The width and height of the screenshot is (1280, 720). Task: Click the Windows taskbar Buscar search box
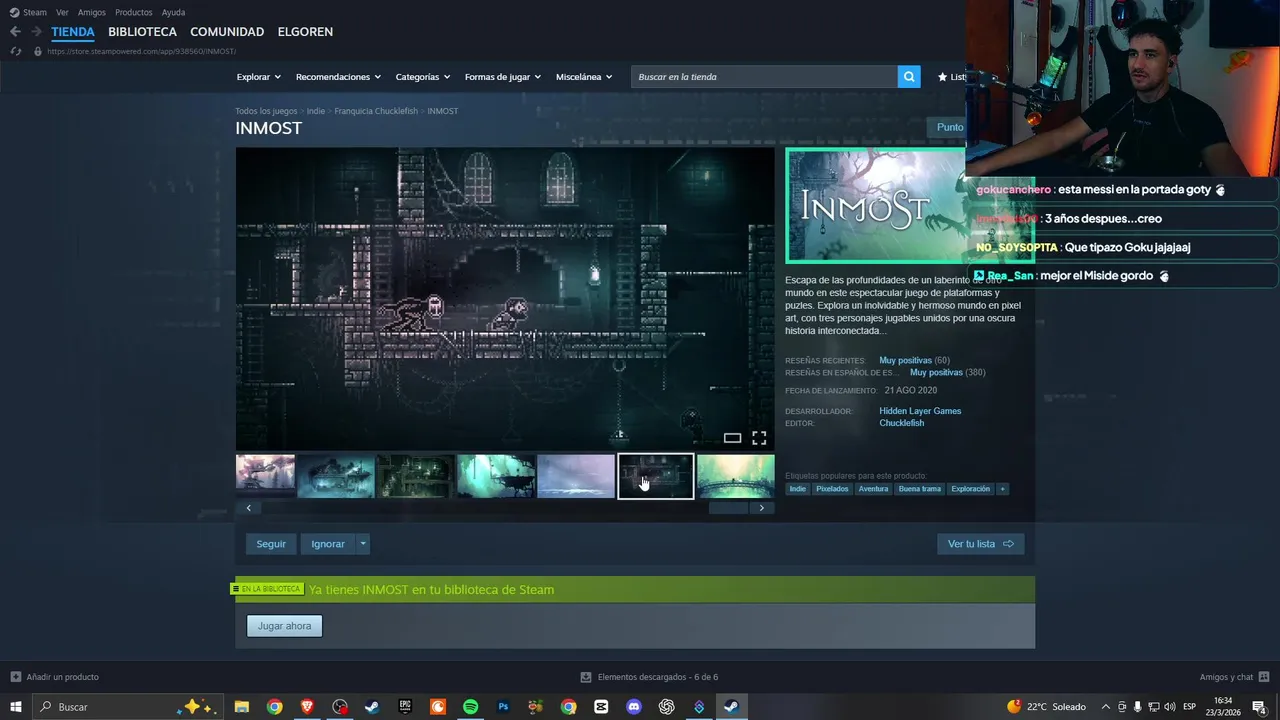coord(130,707)
